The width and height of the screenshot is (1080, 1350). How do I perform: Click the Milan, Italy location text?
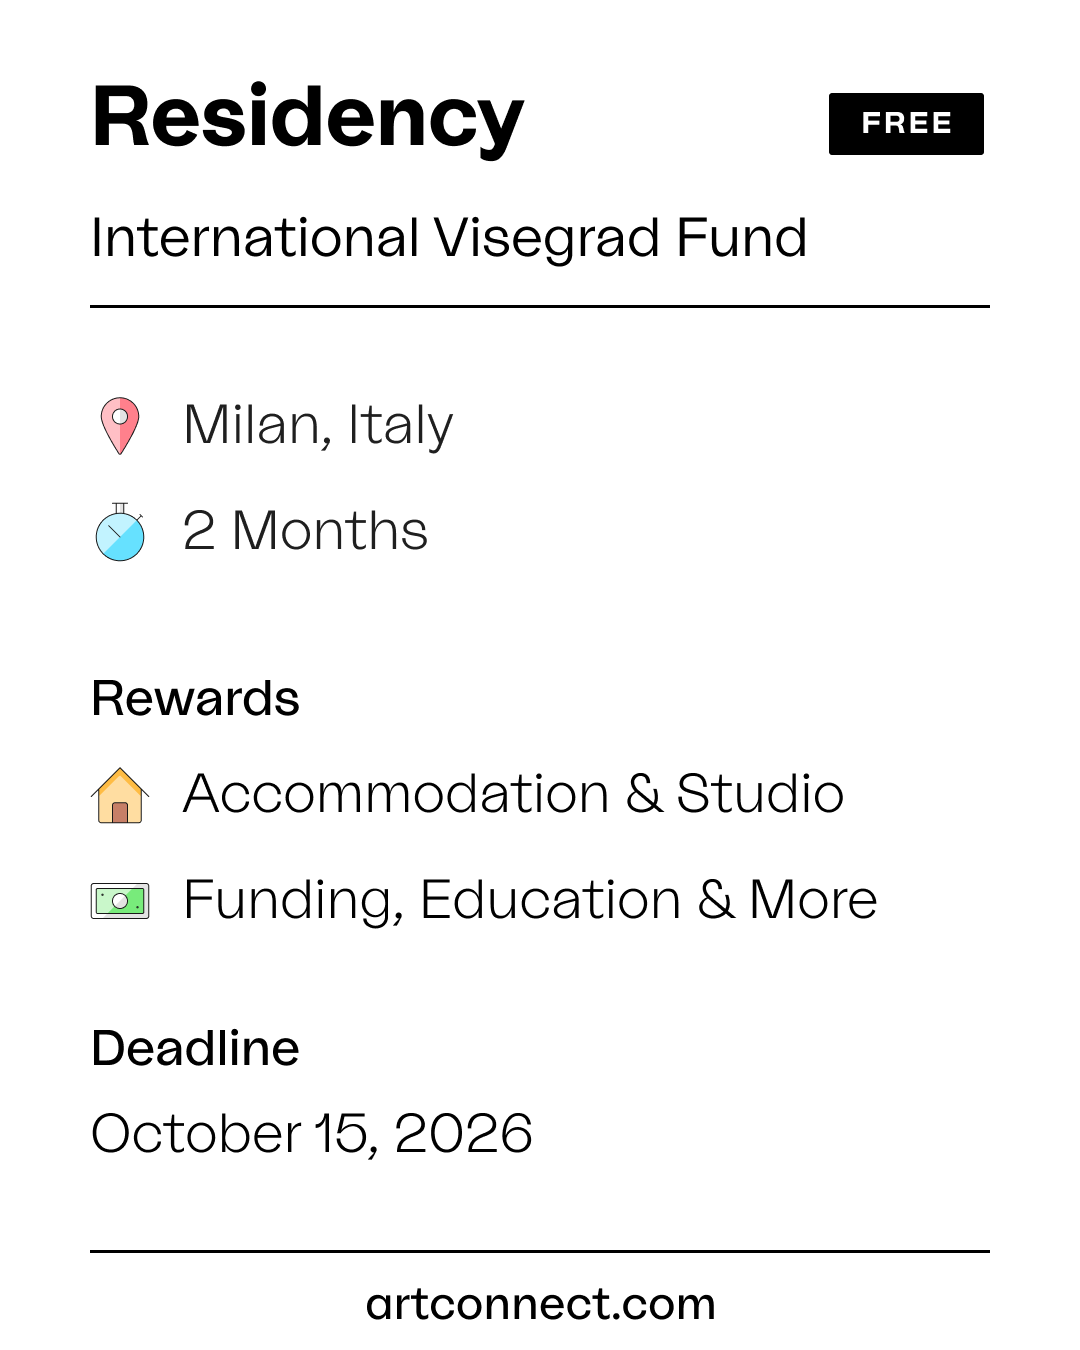pyautogui.click(x=318, y=426)
